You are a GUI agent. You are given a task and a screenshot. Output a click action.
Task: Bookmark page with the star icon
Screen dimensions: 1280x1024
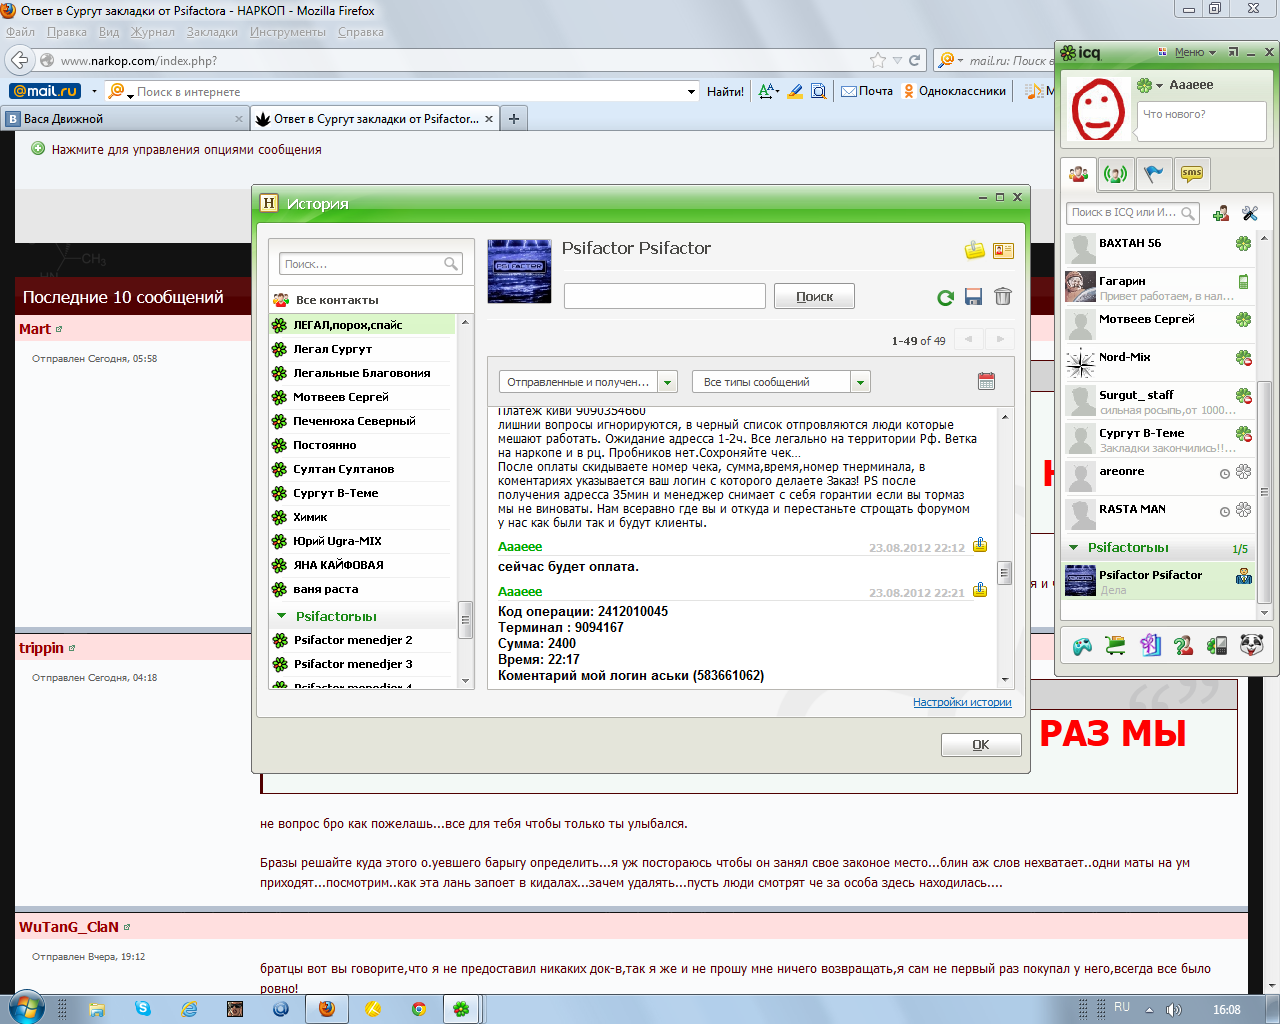pos(878,60)
